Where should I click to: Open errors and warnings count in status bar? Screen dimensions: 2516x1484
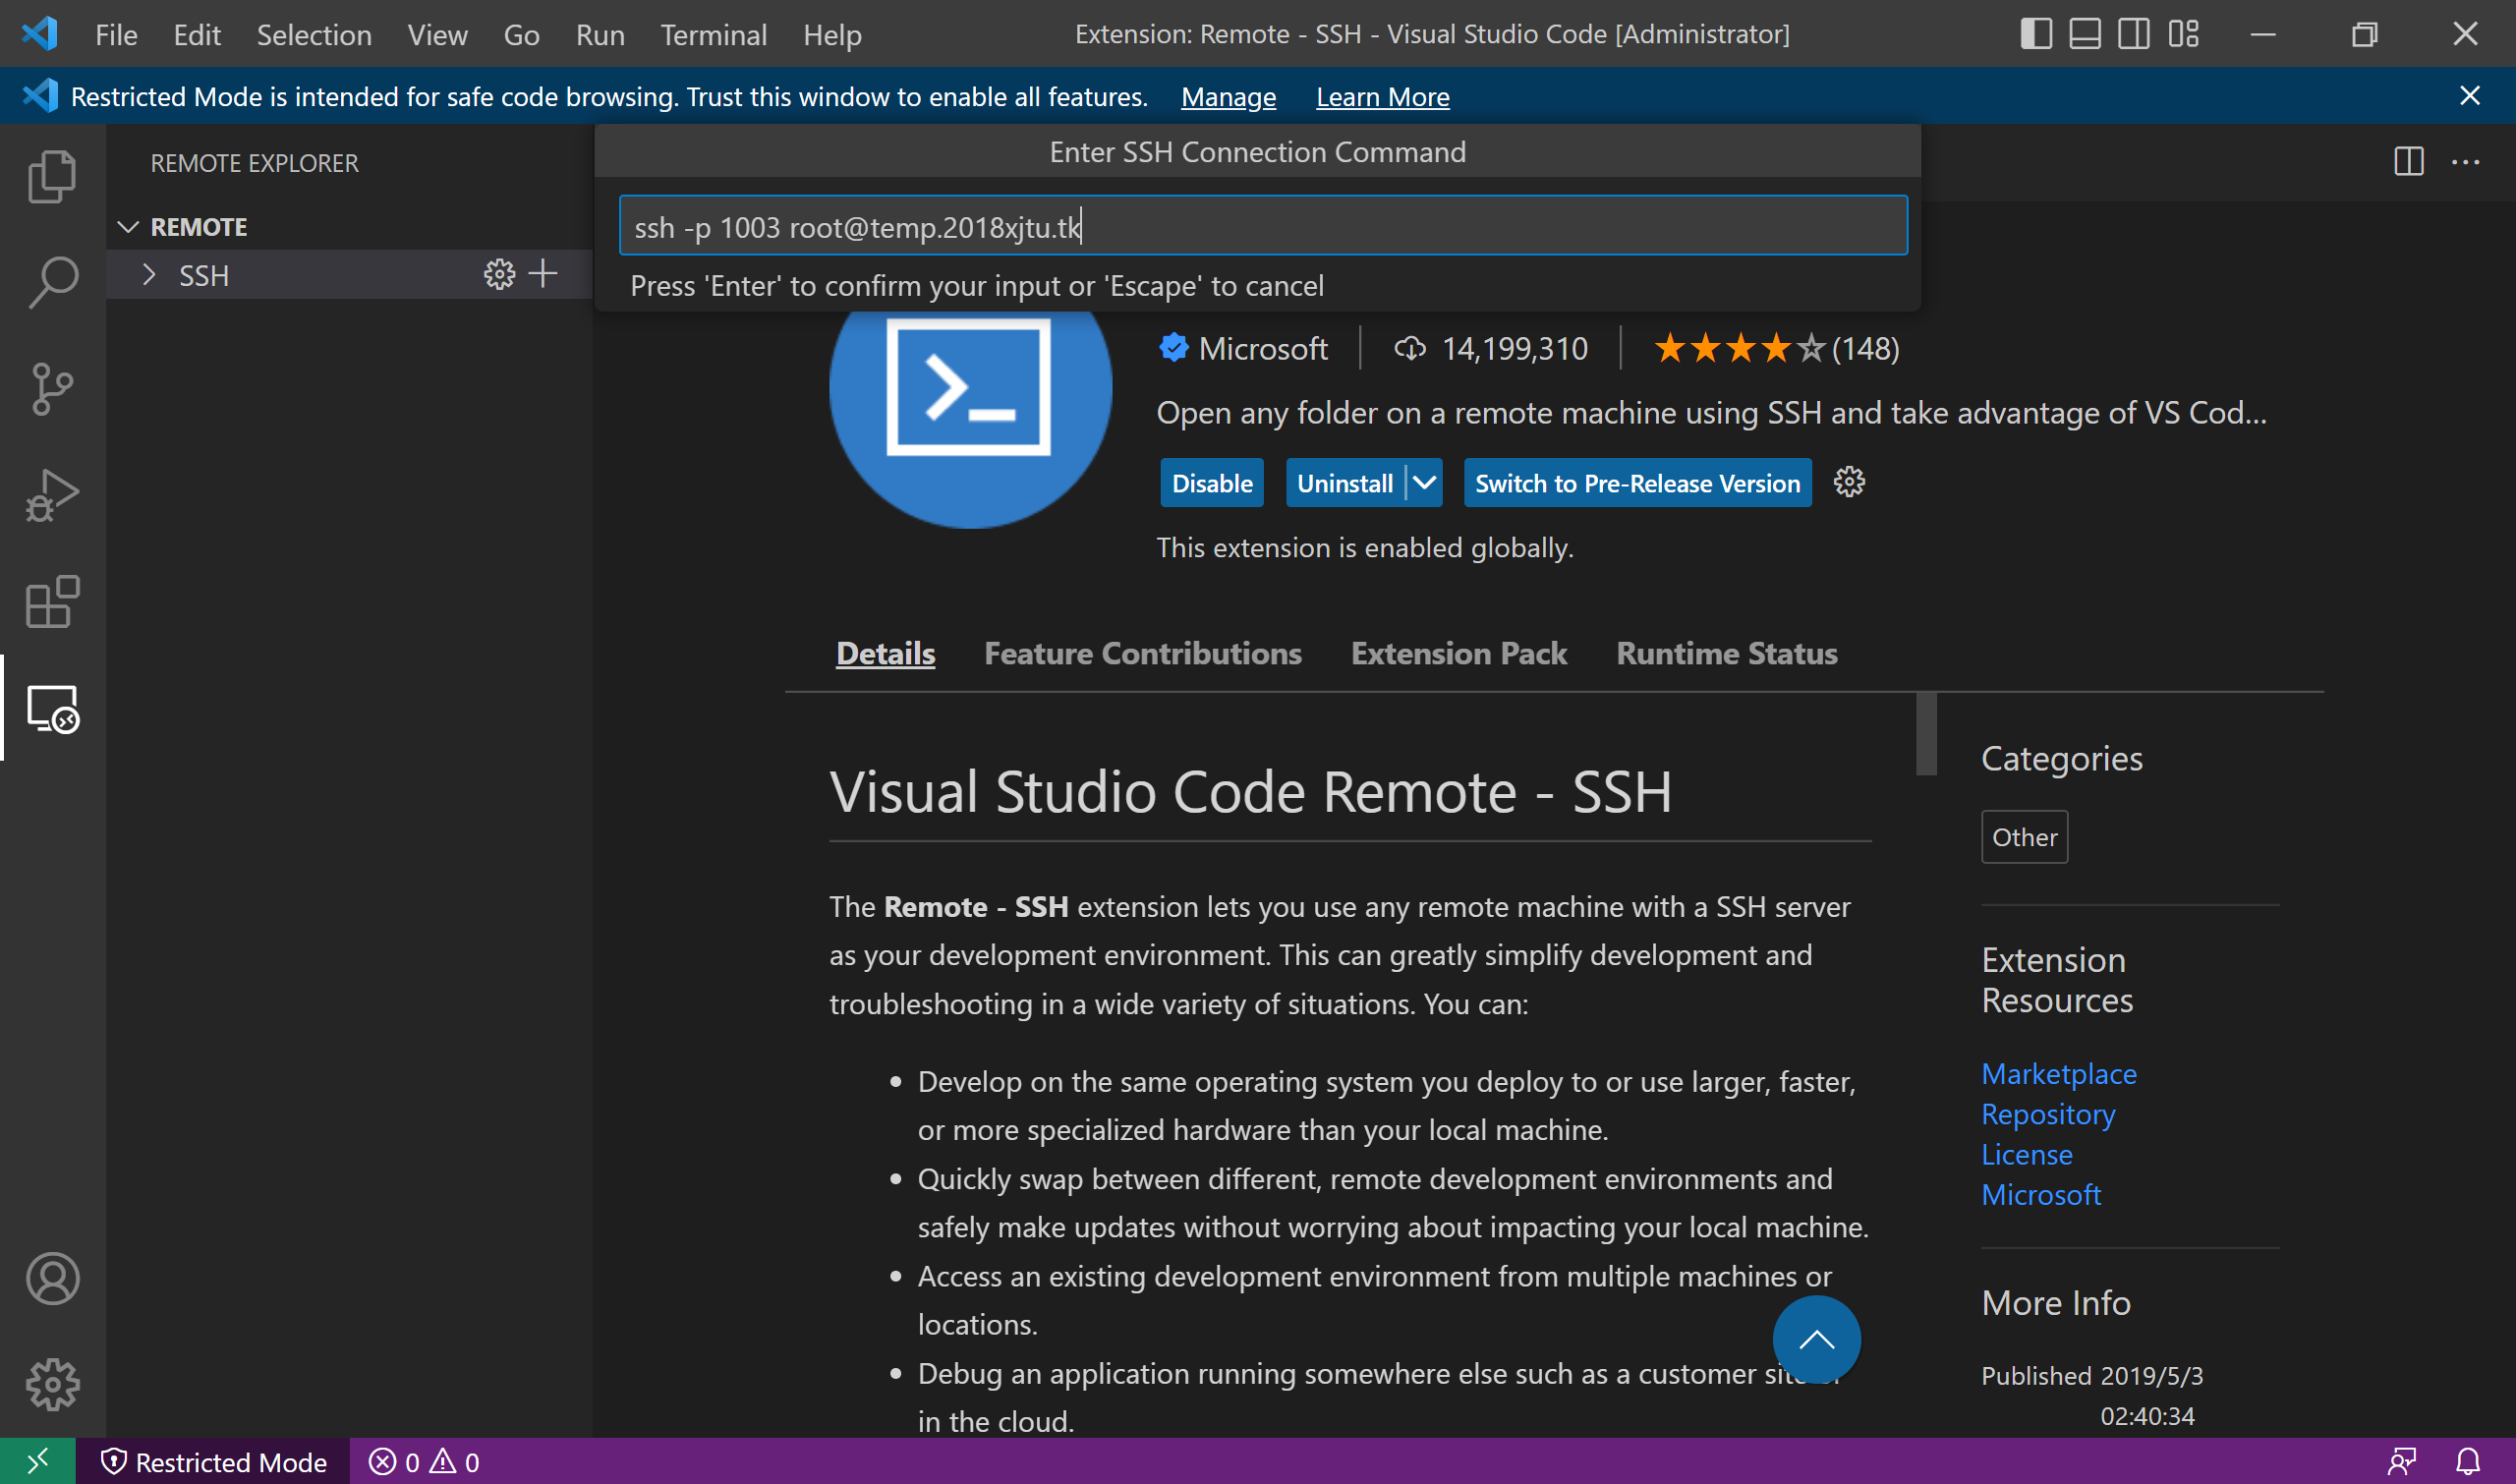[x=424, y=1462]
